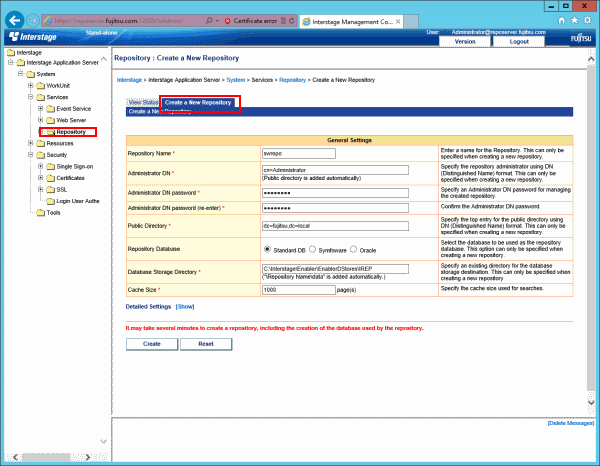Switch to Create a New Repository tab
The image size is (600, 466).
[198, 103]
